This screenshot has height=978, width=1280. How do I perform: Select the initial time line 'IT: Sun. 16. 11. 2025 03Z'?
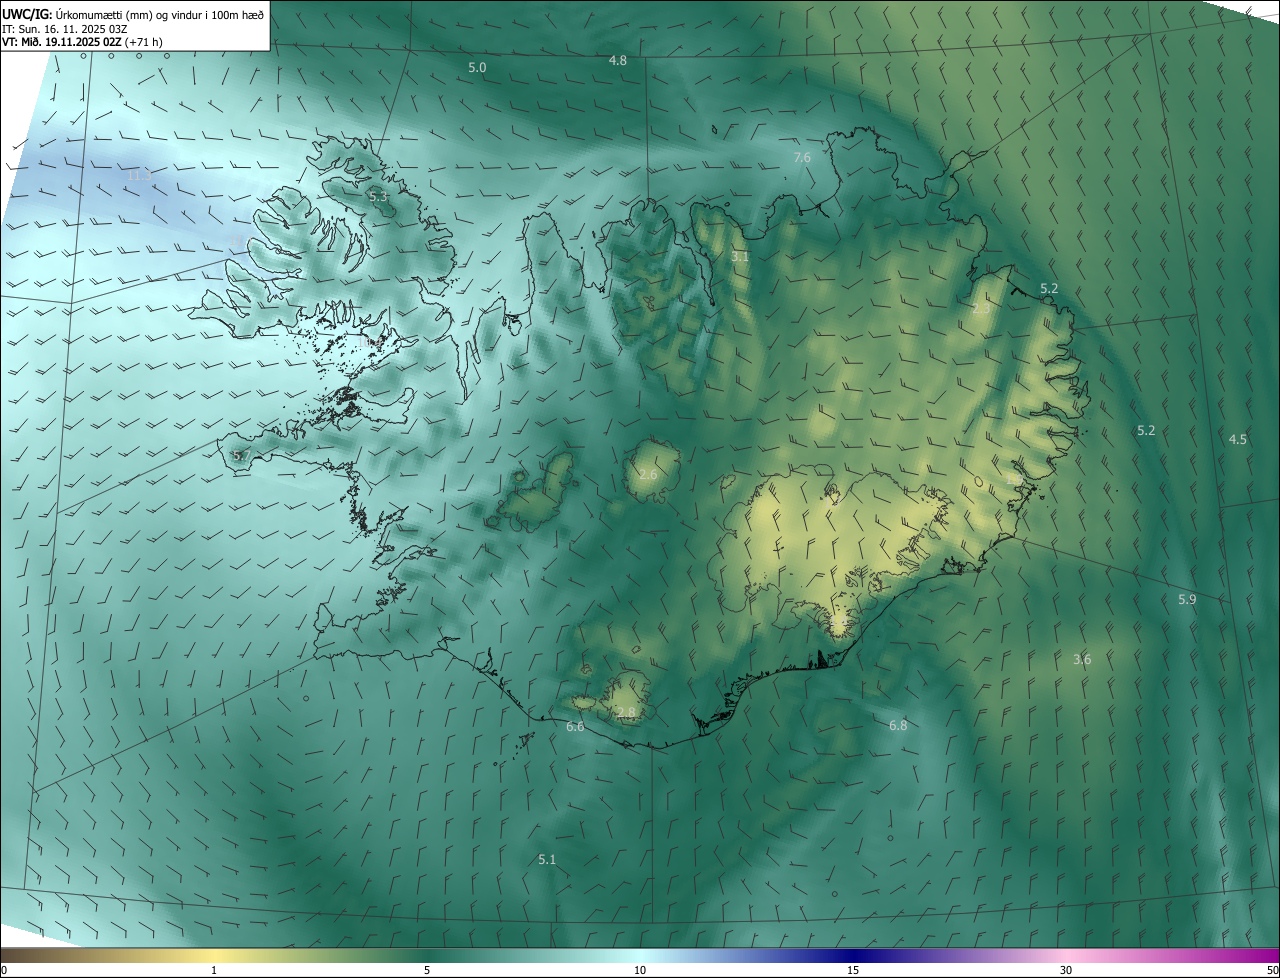pos(65,28)
